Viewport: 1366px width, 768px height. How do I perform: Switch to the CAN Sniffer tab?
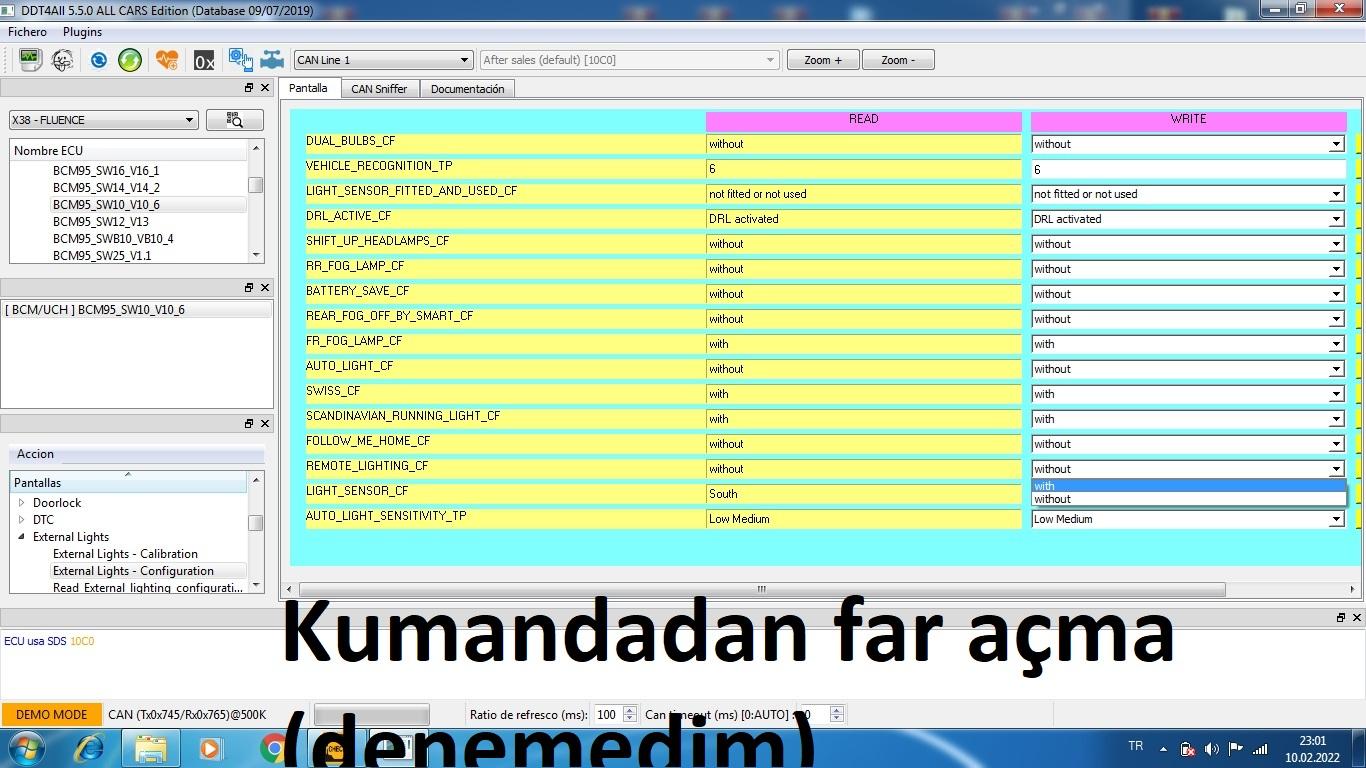pyautogui.click(x=379, y=89)
